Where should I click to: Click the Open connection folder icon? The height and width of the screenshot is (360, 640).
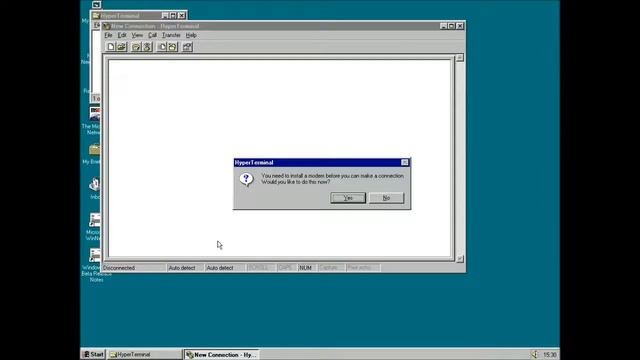pyautogui.click(x=122, y=47)
